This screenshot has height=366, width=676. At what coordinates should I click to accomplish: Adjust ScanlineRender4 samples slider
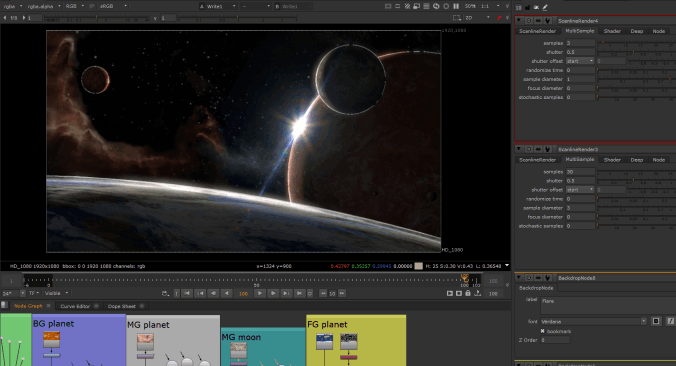coord(636,43)
